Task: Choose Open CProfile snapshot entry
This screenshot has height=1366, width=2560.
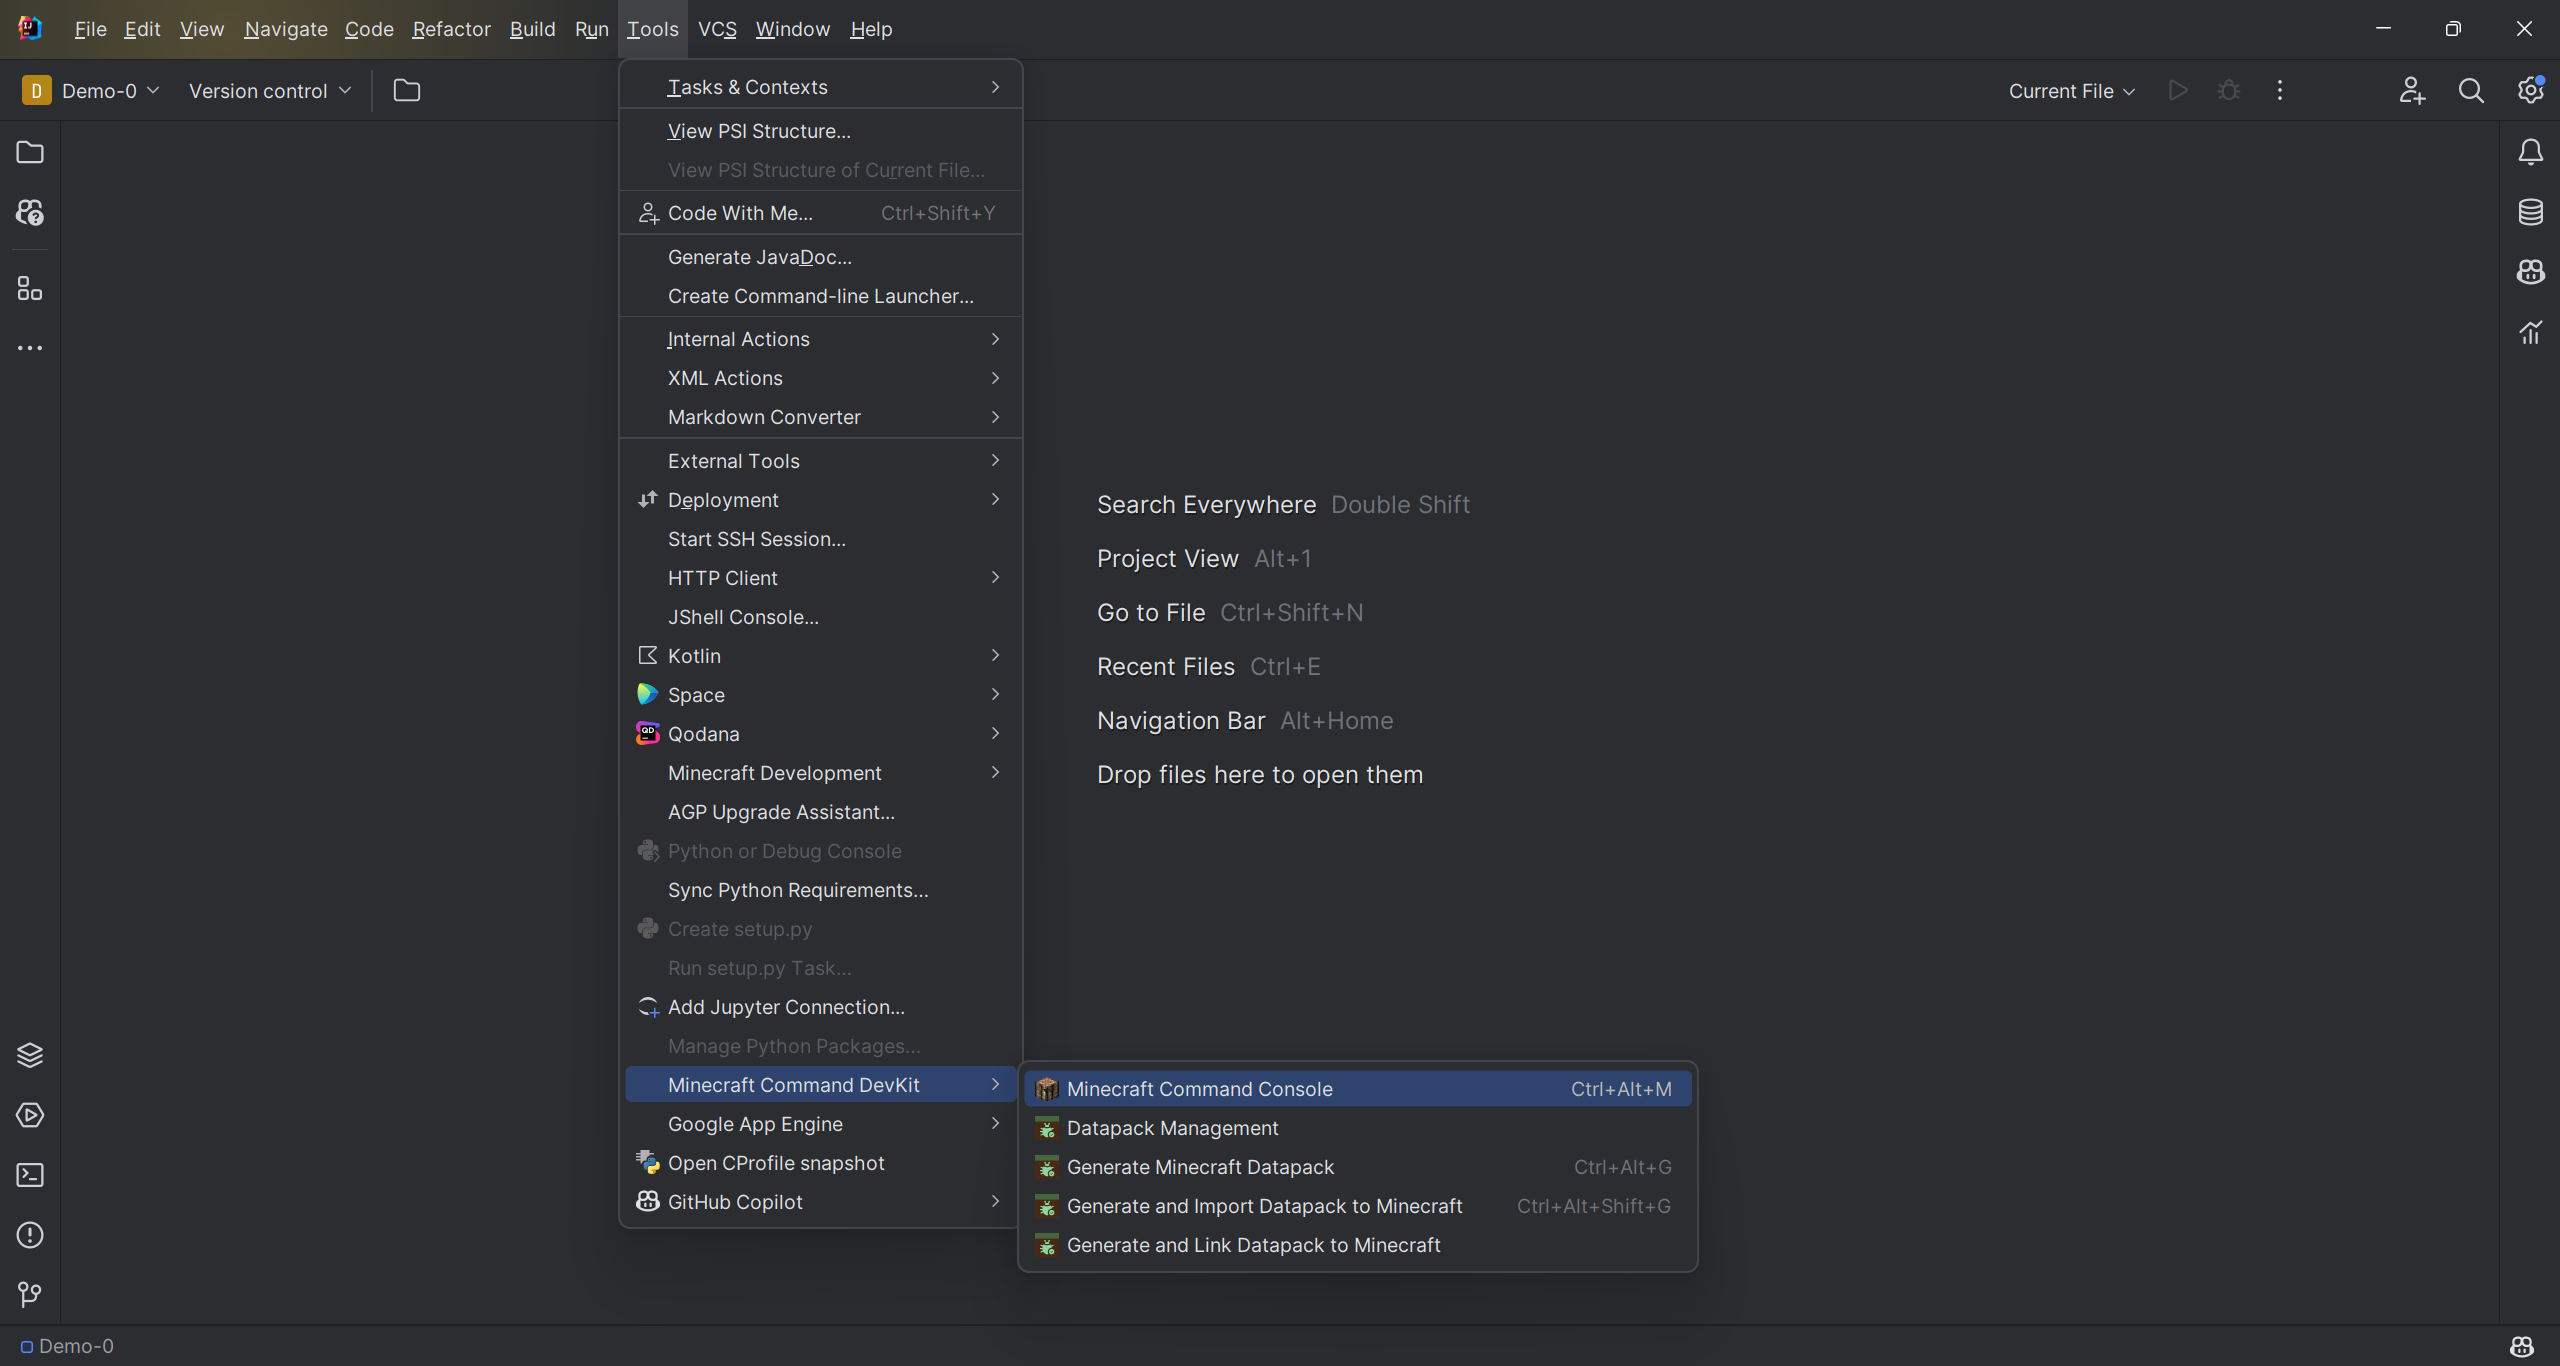Action: [x=820, y=1163]
